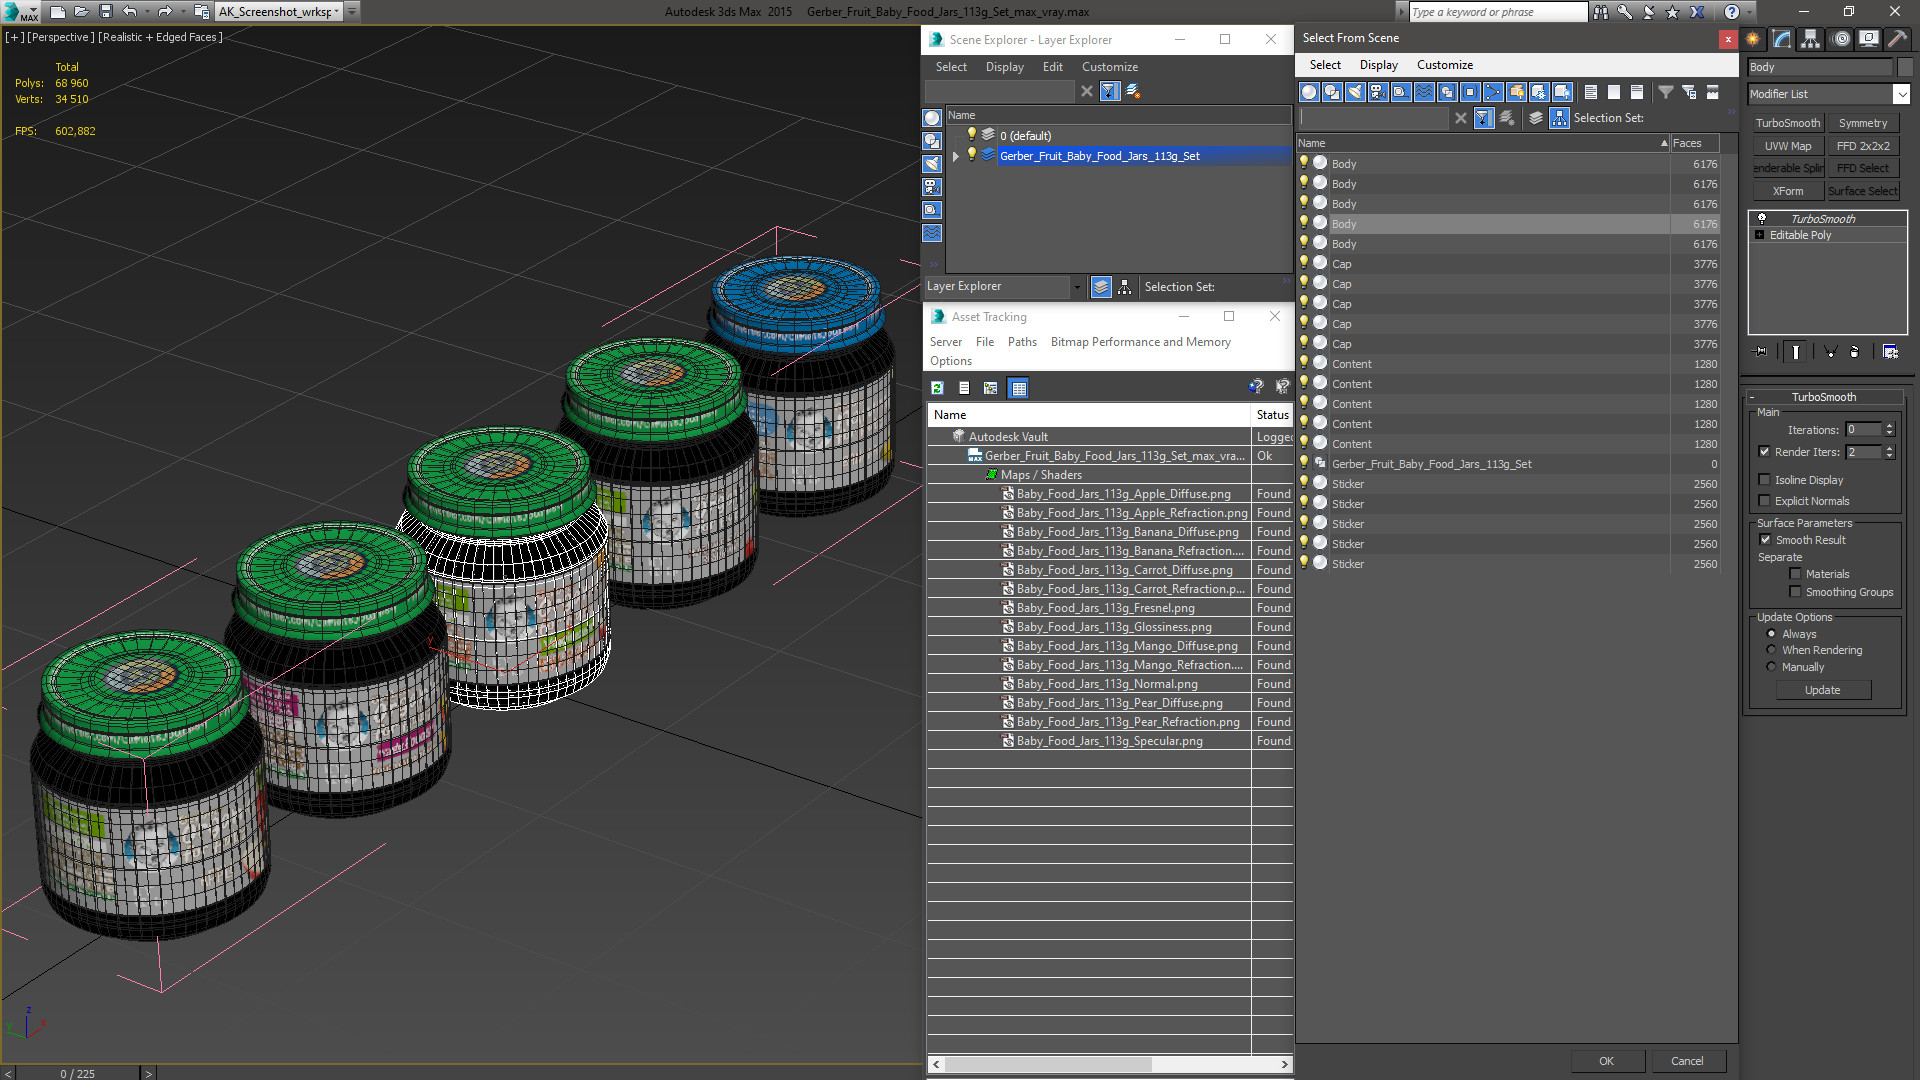Create new layer icon in Scene Explorer

coord(1133,91)
